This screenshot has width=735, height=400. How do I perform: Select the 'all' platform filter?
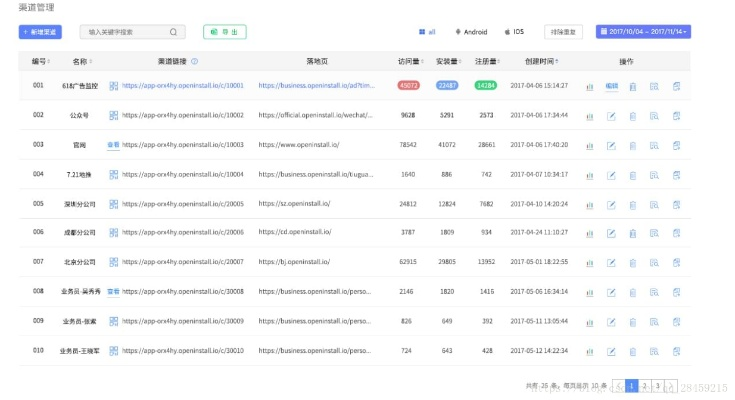pyautogui.click(x=427, y=32)
